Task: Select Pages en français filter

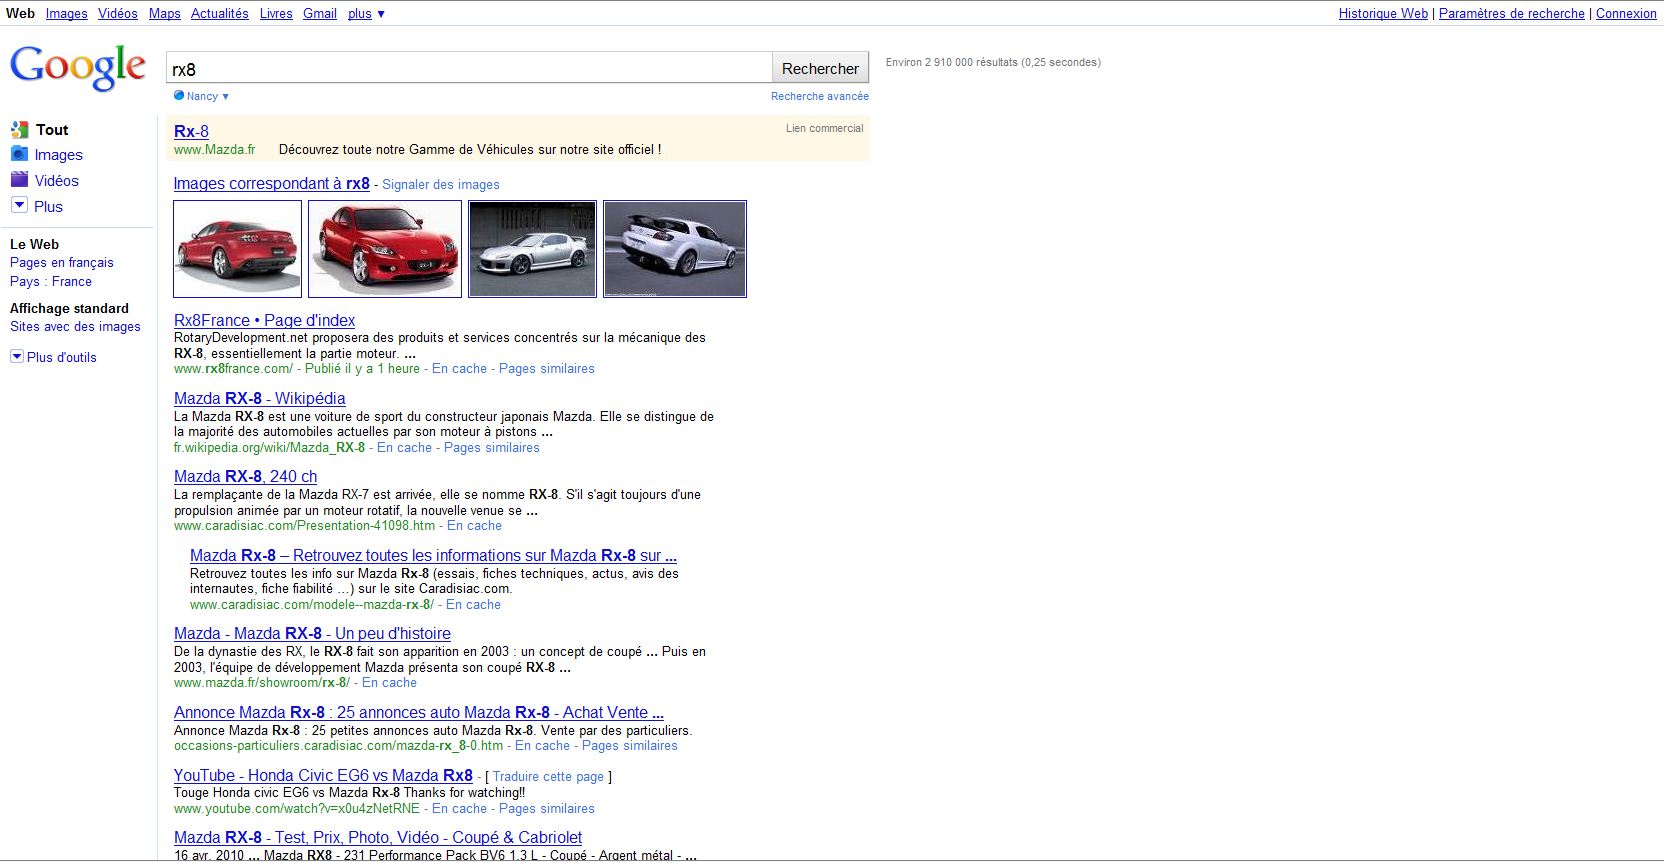Action: [62, 263]
